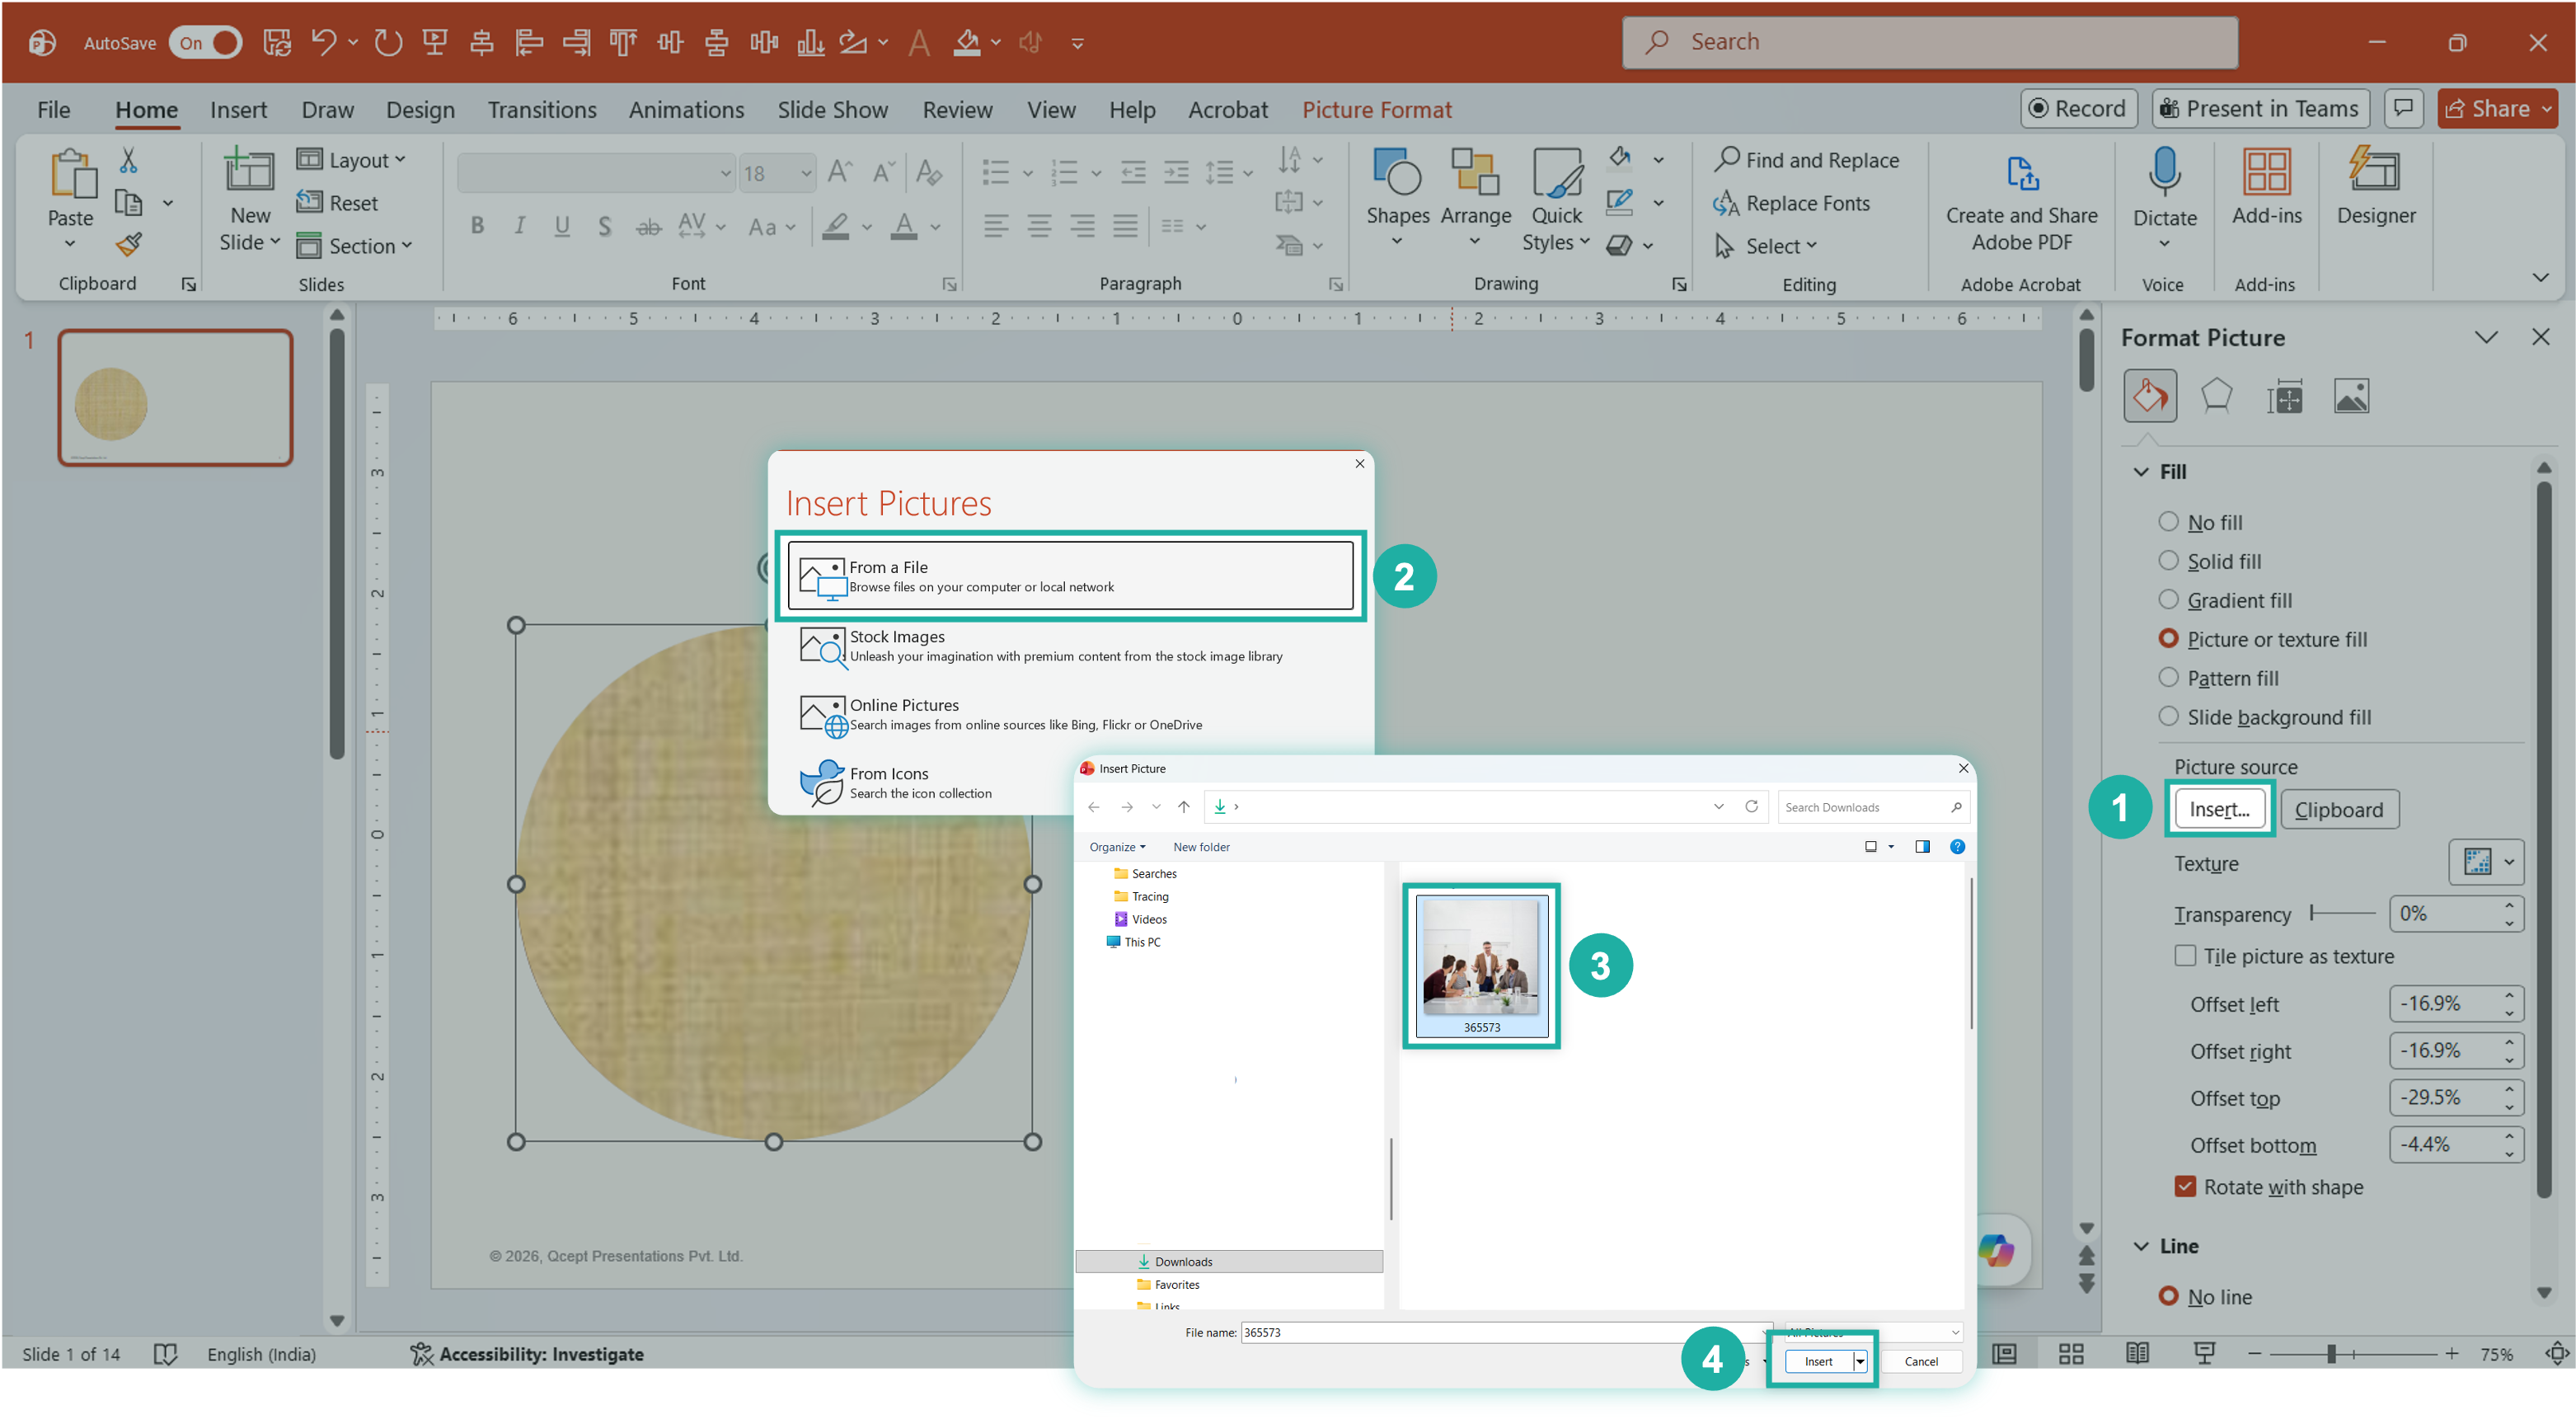Select the No fill radio button
The image size is (2576, 1424).
pos(2168,522)
